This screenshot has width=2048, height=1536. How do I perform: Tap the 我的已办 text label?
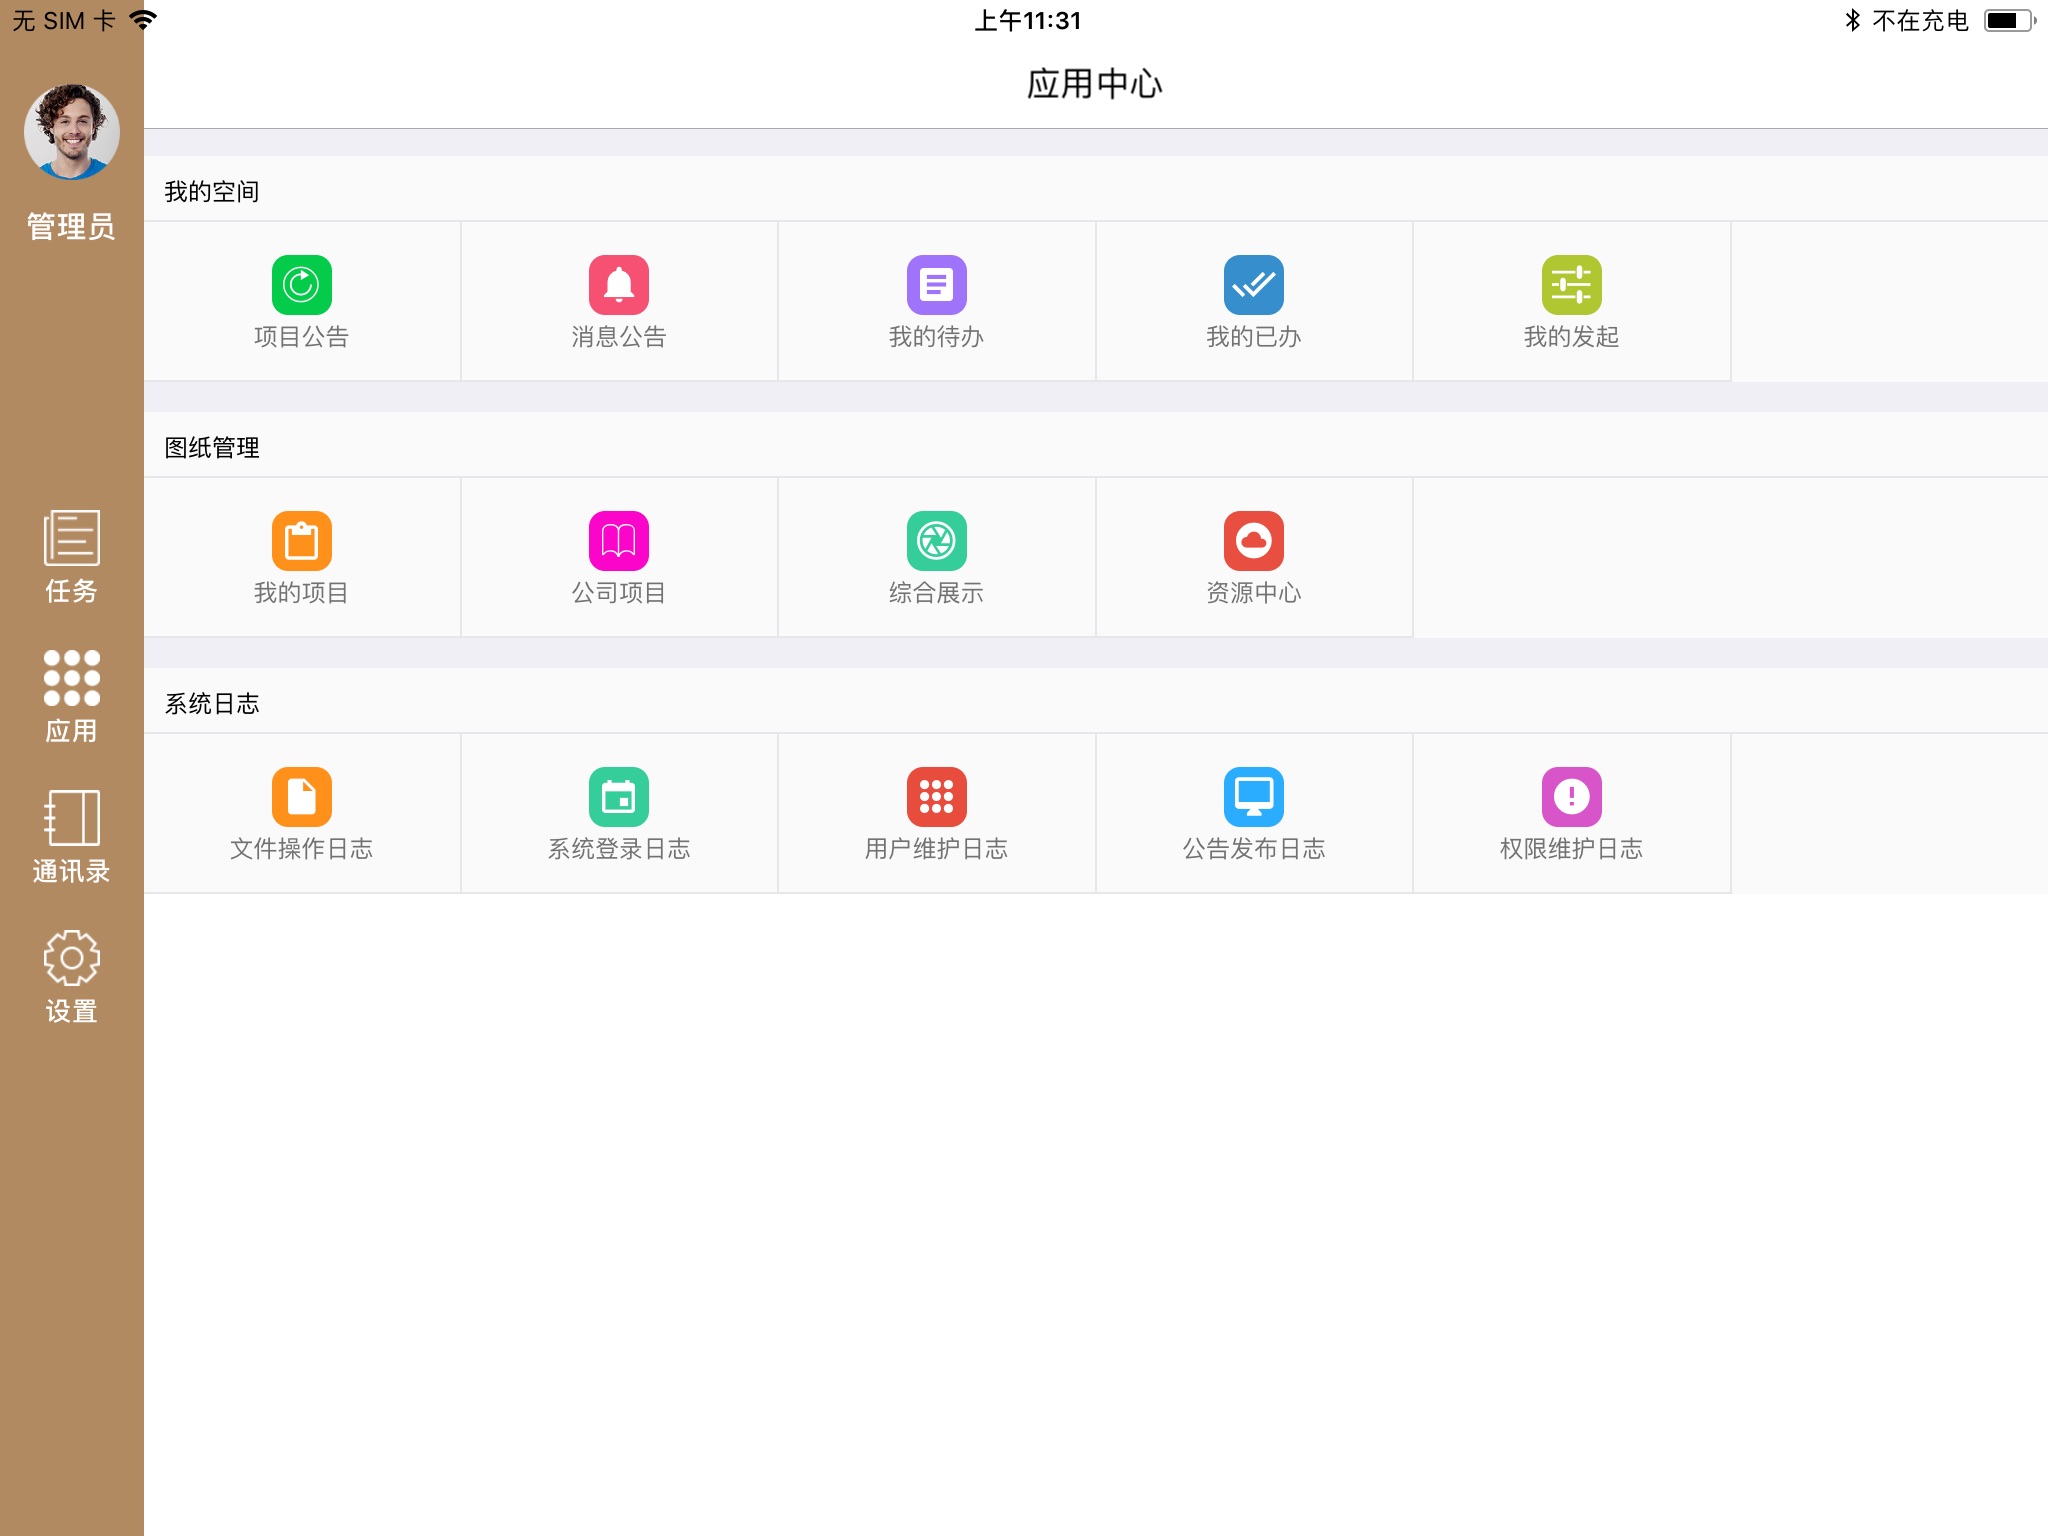(x=1254, y=337)
